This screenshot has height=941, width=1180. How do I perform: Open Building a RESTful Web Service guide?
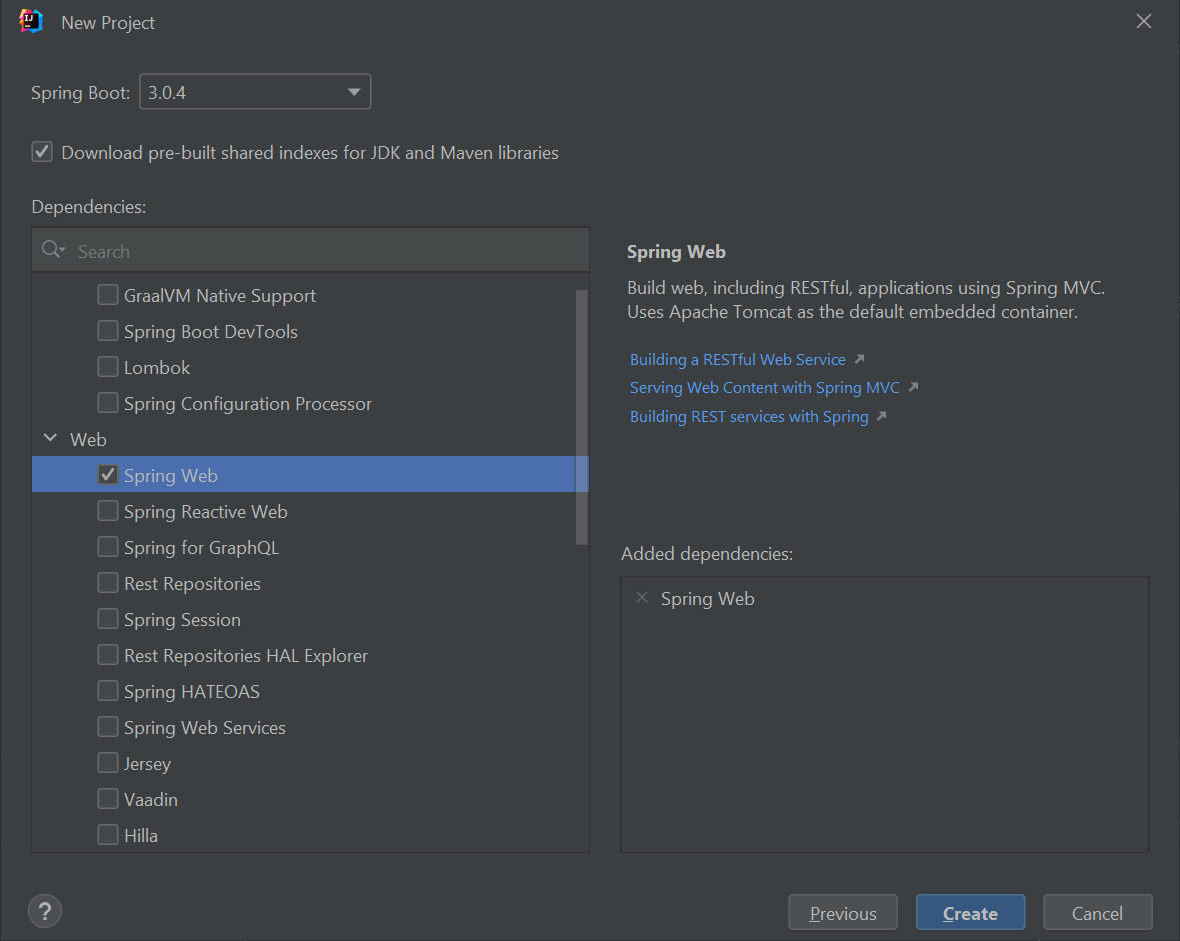coord(738,360)
